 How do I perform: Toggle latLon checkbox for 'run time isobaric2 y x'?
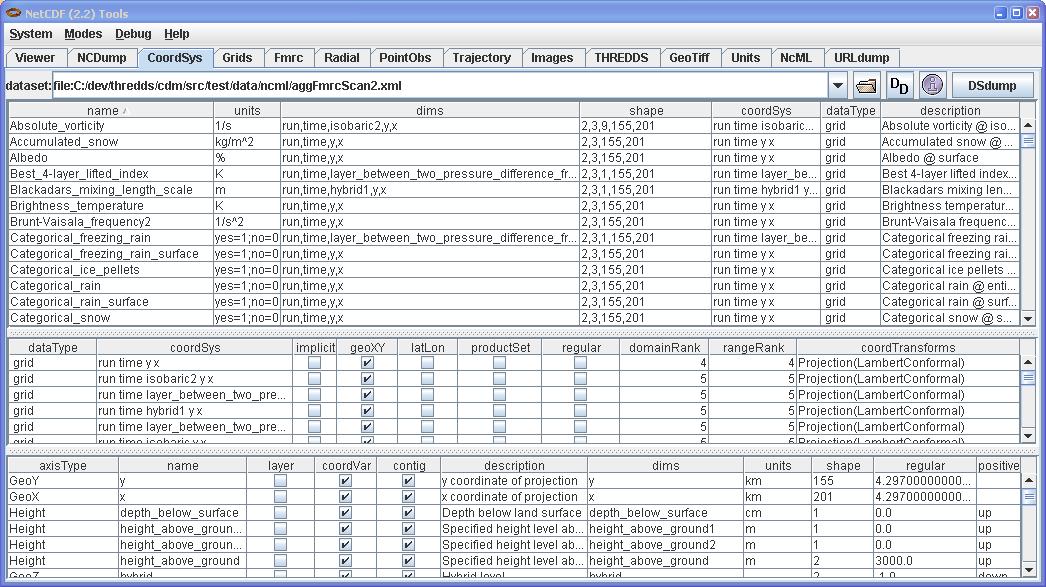point(427,380)
